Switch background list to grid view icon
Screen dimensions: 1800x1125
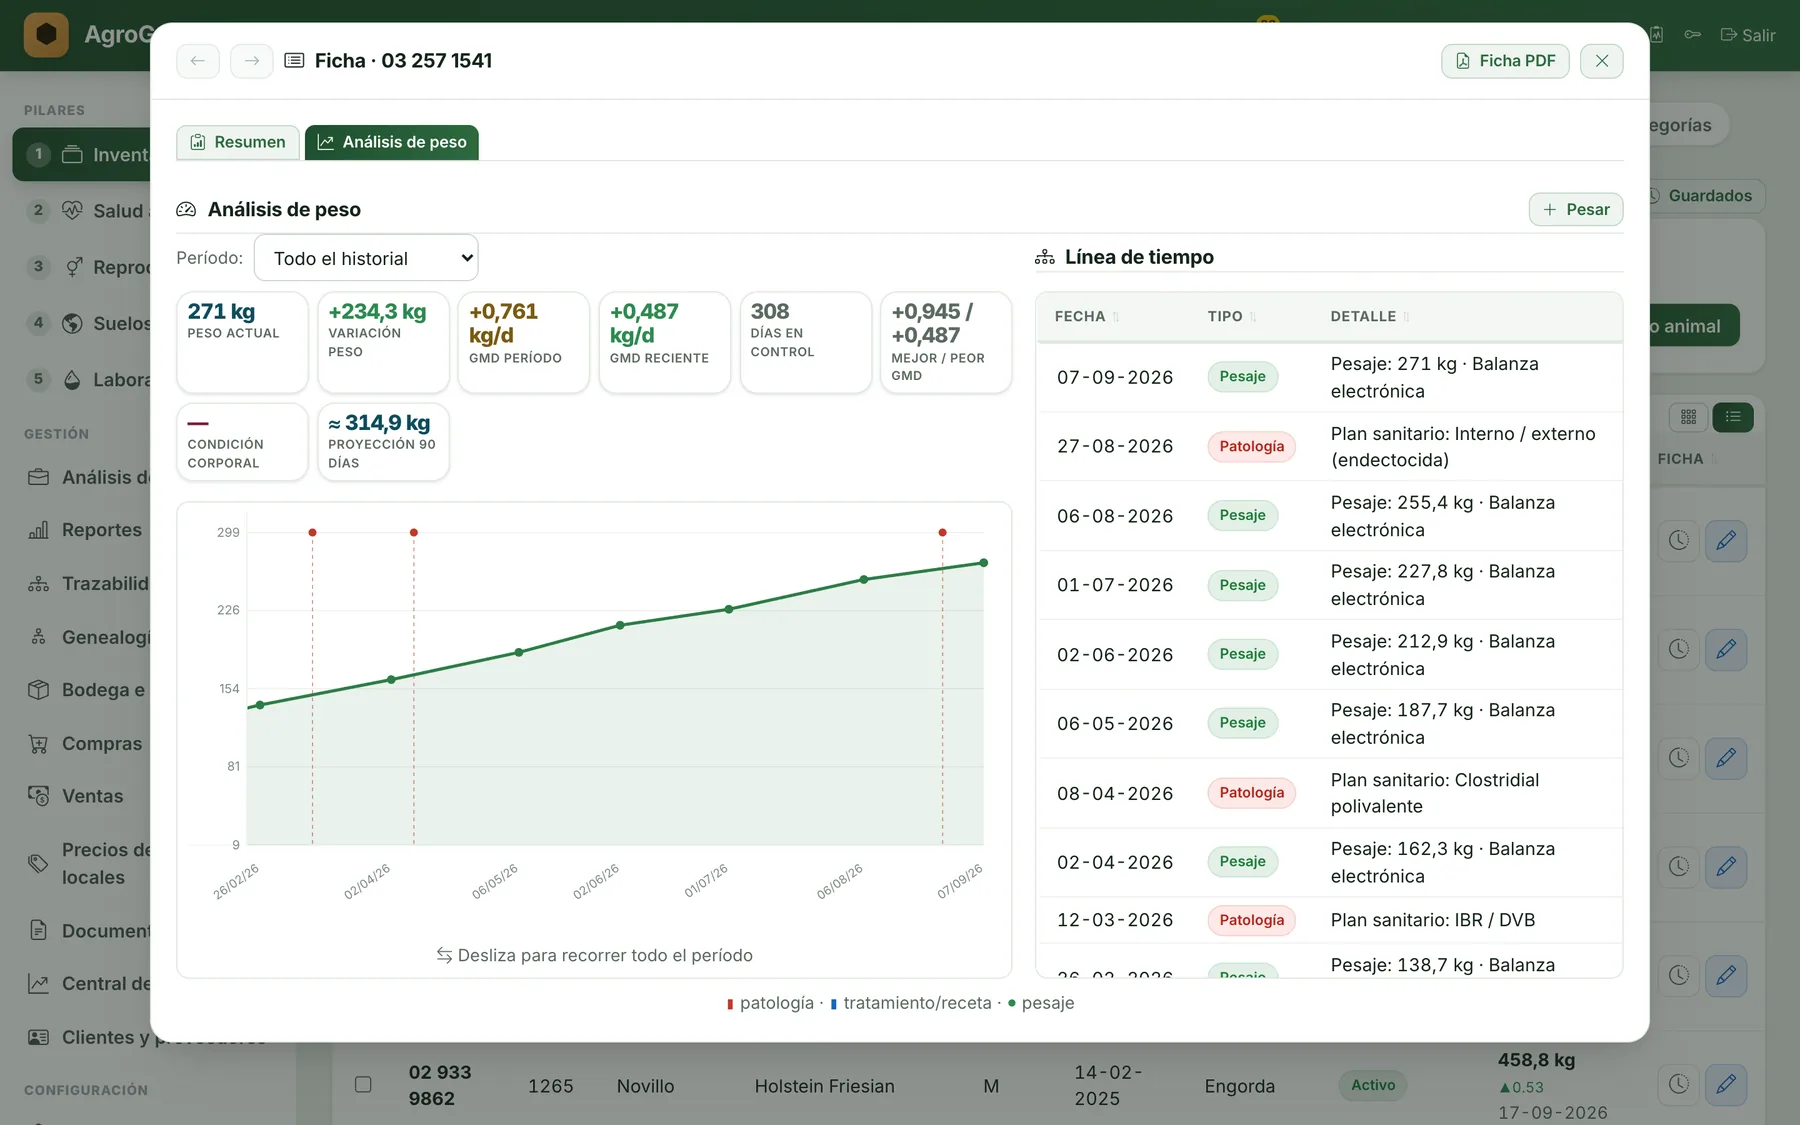point(1689,417)
